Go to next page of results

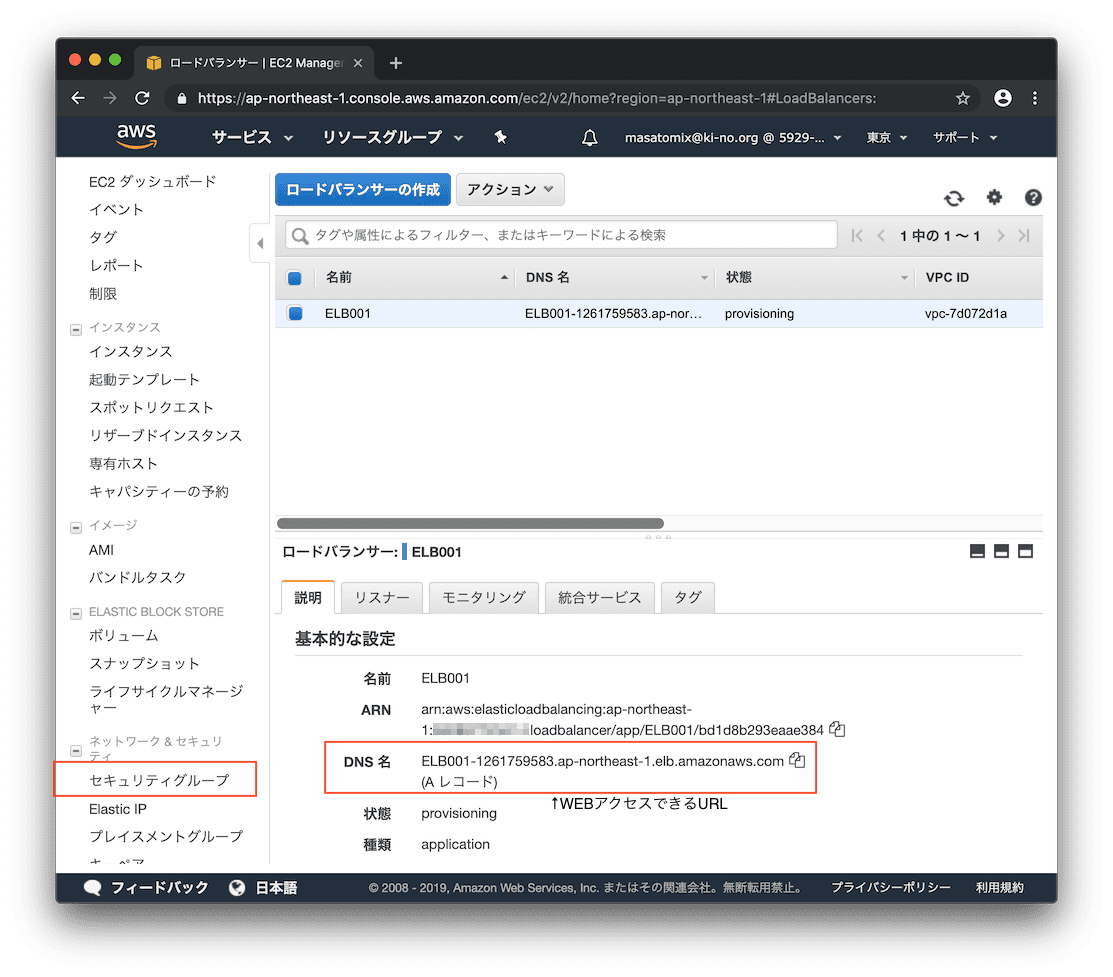pos(1000,236)
